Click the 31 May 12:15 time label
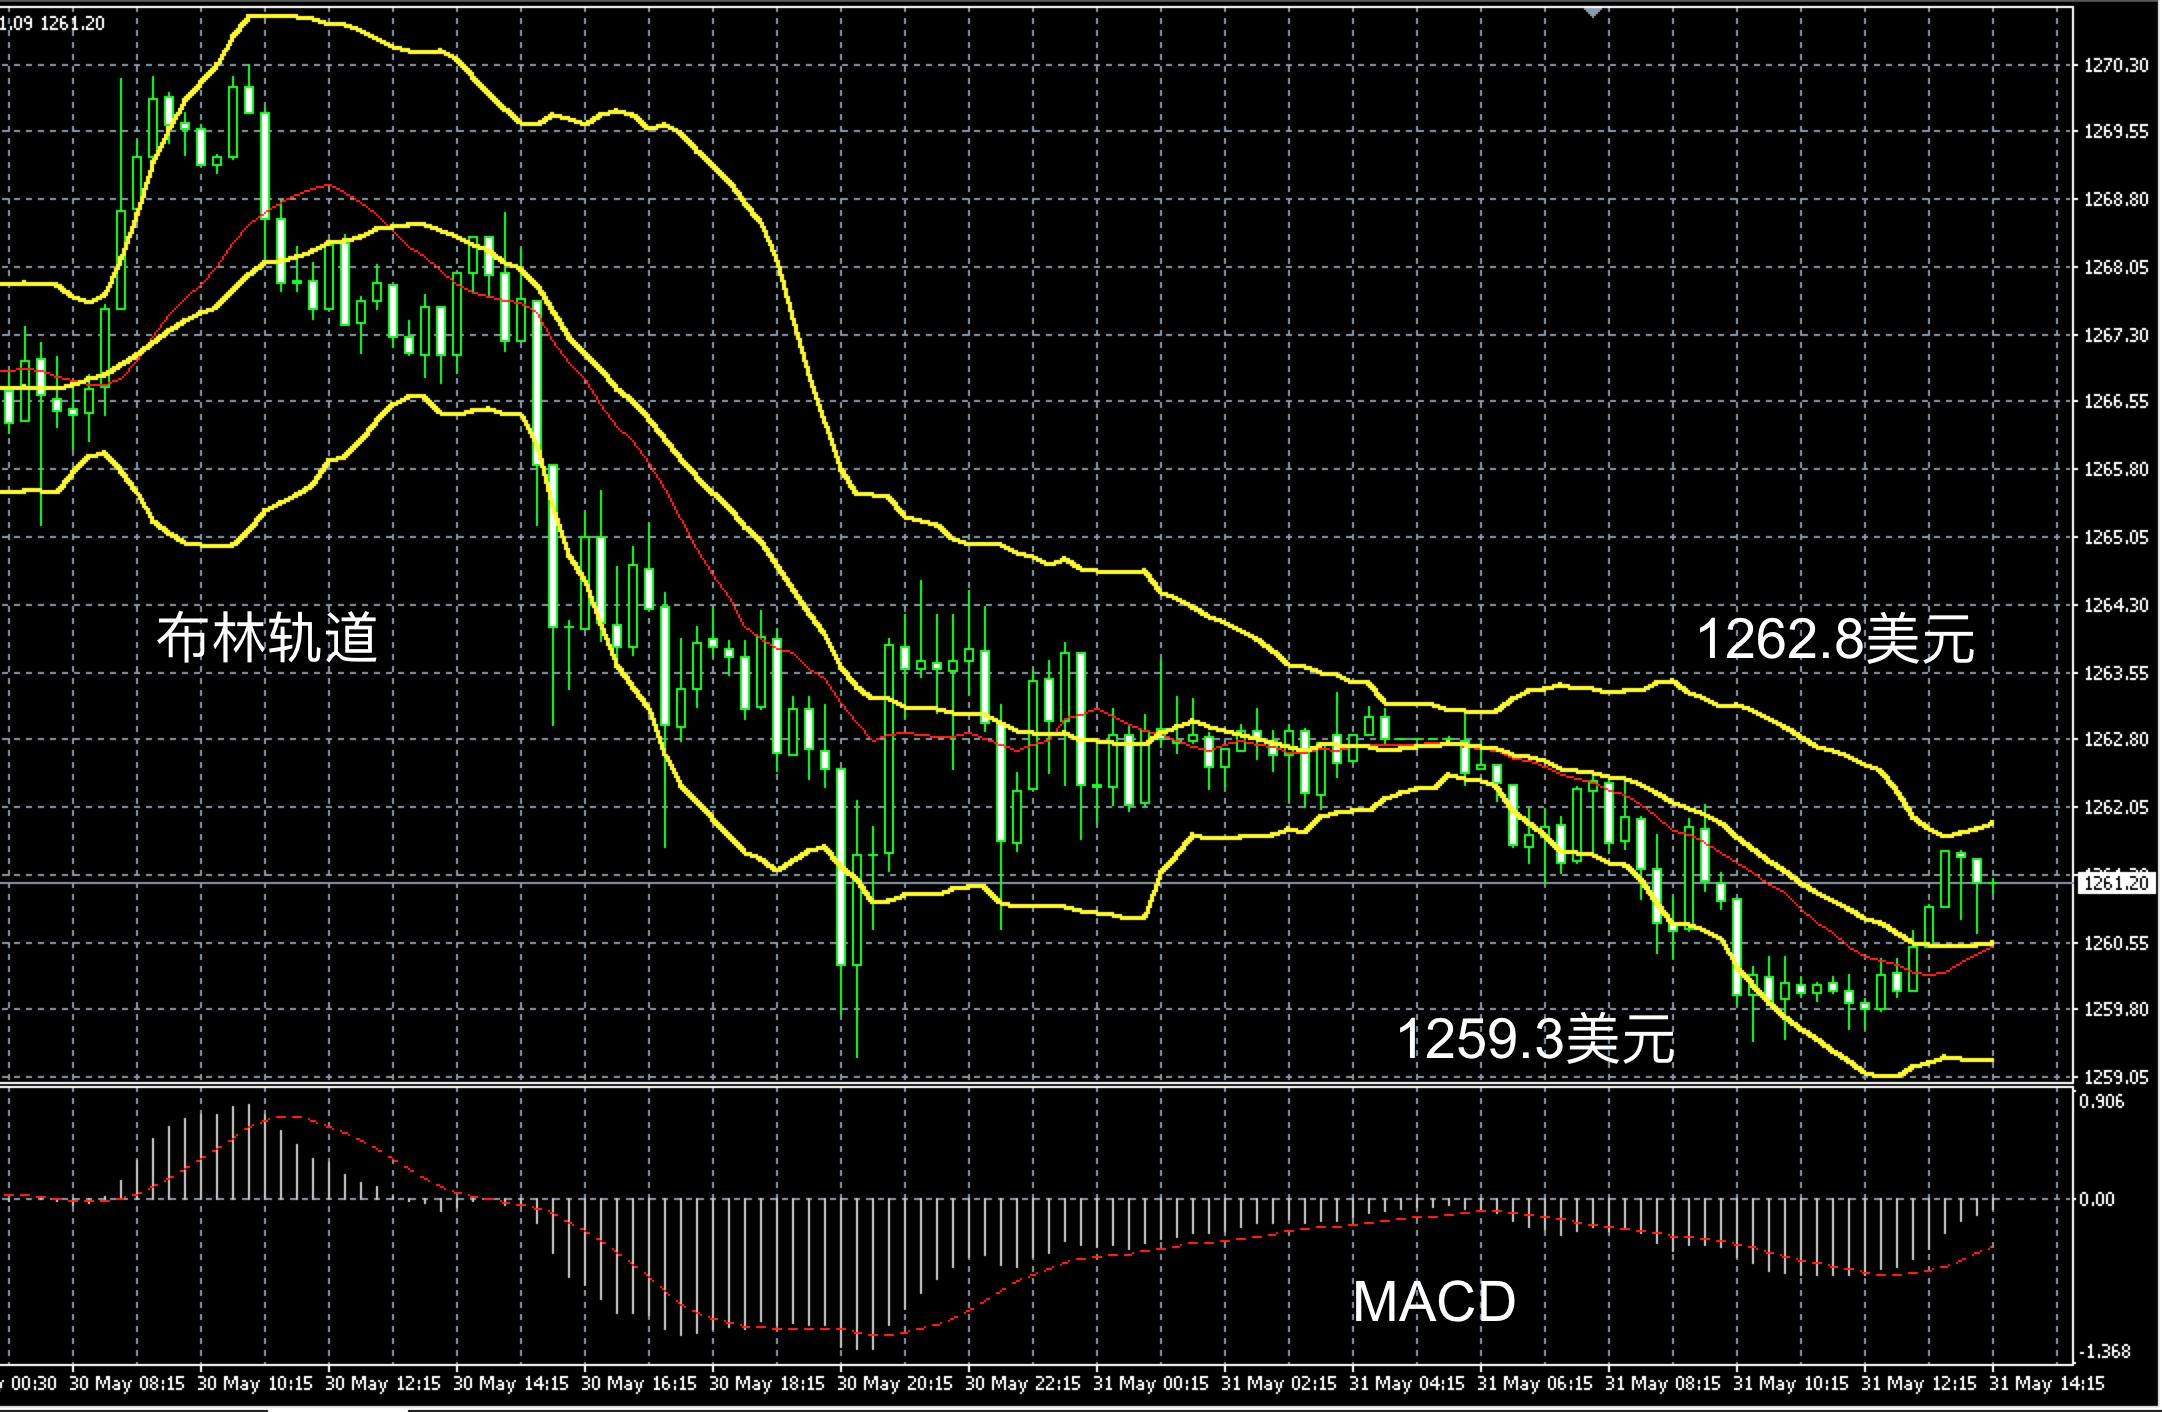Viewport: 2162px width, 1412px height. coord(1919,1384)
